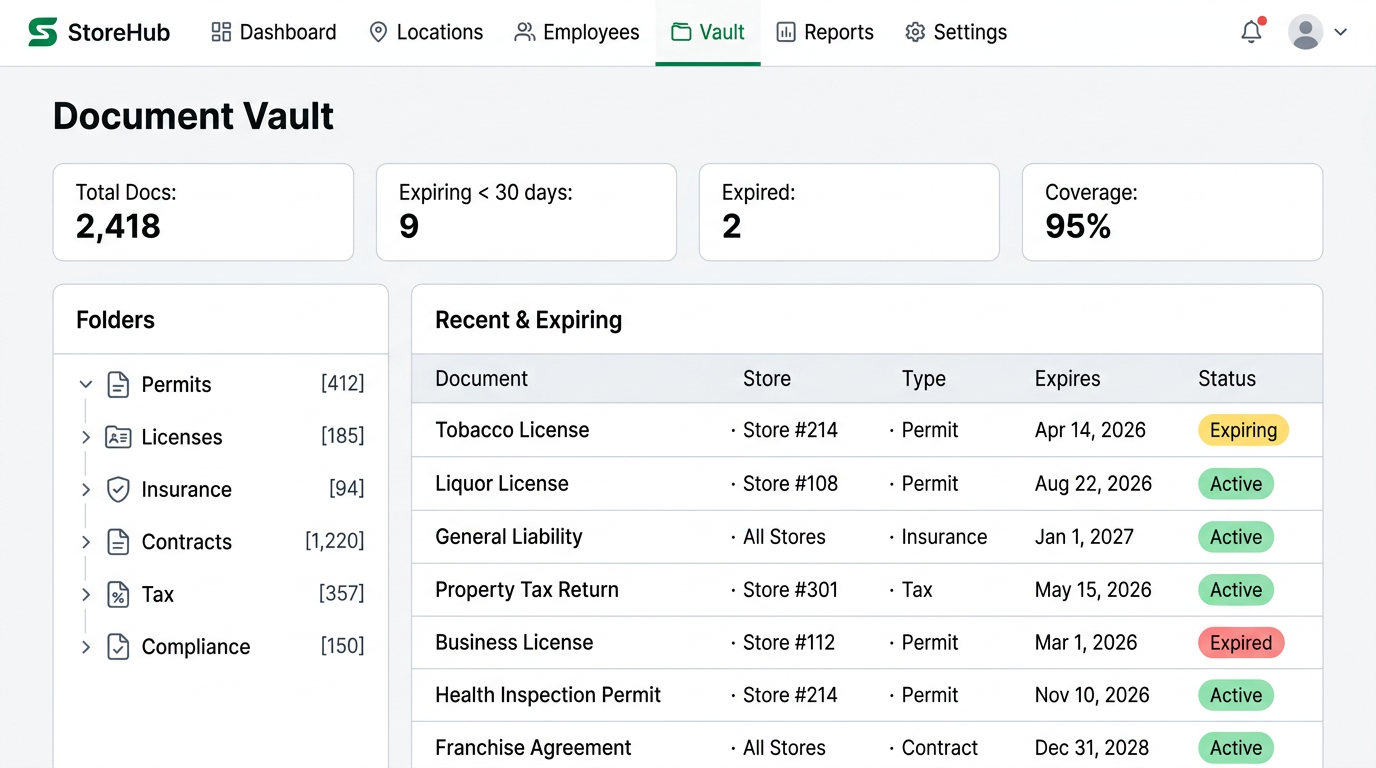Screen dimensions: 1376x768
Task: Click the Store #108 cell
Action: [x=790, y=484]
